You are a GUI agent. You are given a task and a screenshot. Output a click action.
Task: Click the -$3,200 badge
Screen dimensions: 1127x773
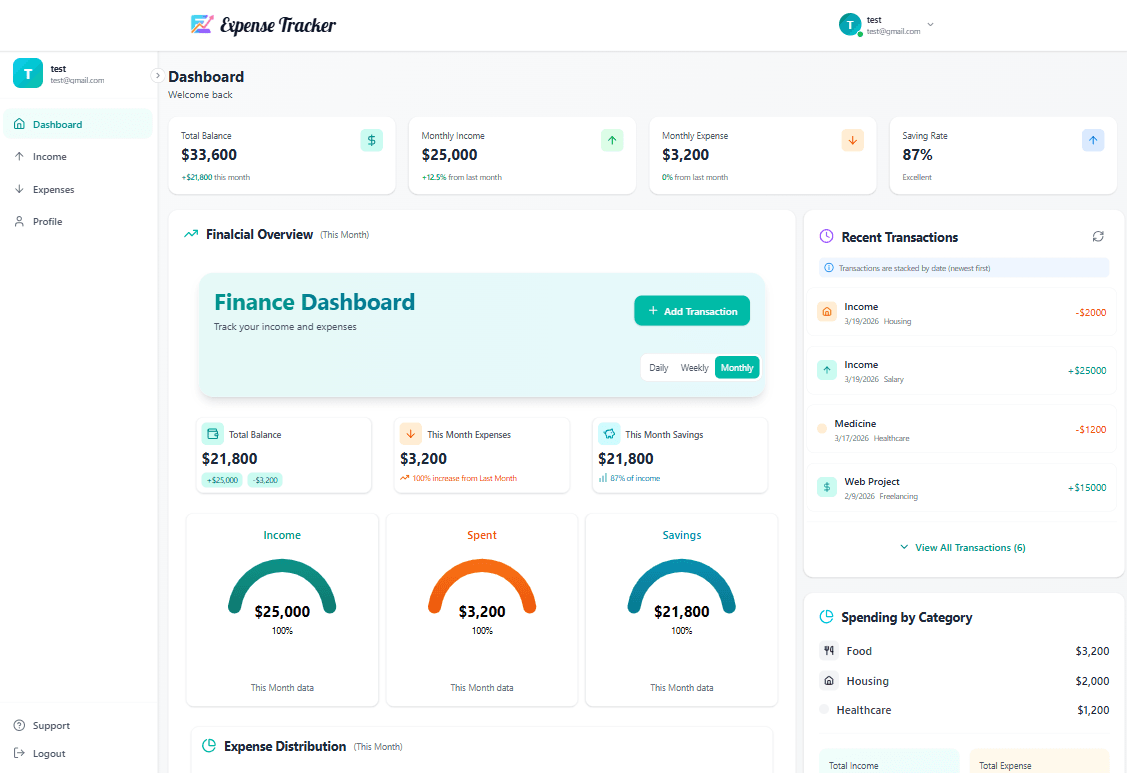tap(265, 480)
